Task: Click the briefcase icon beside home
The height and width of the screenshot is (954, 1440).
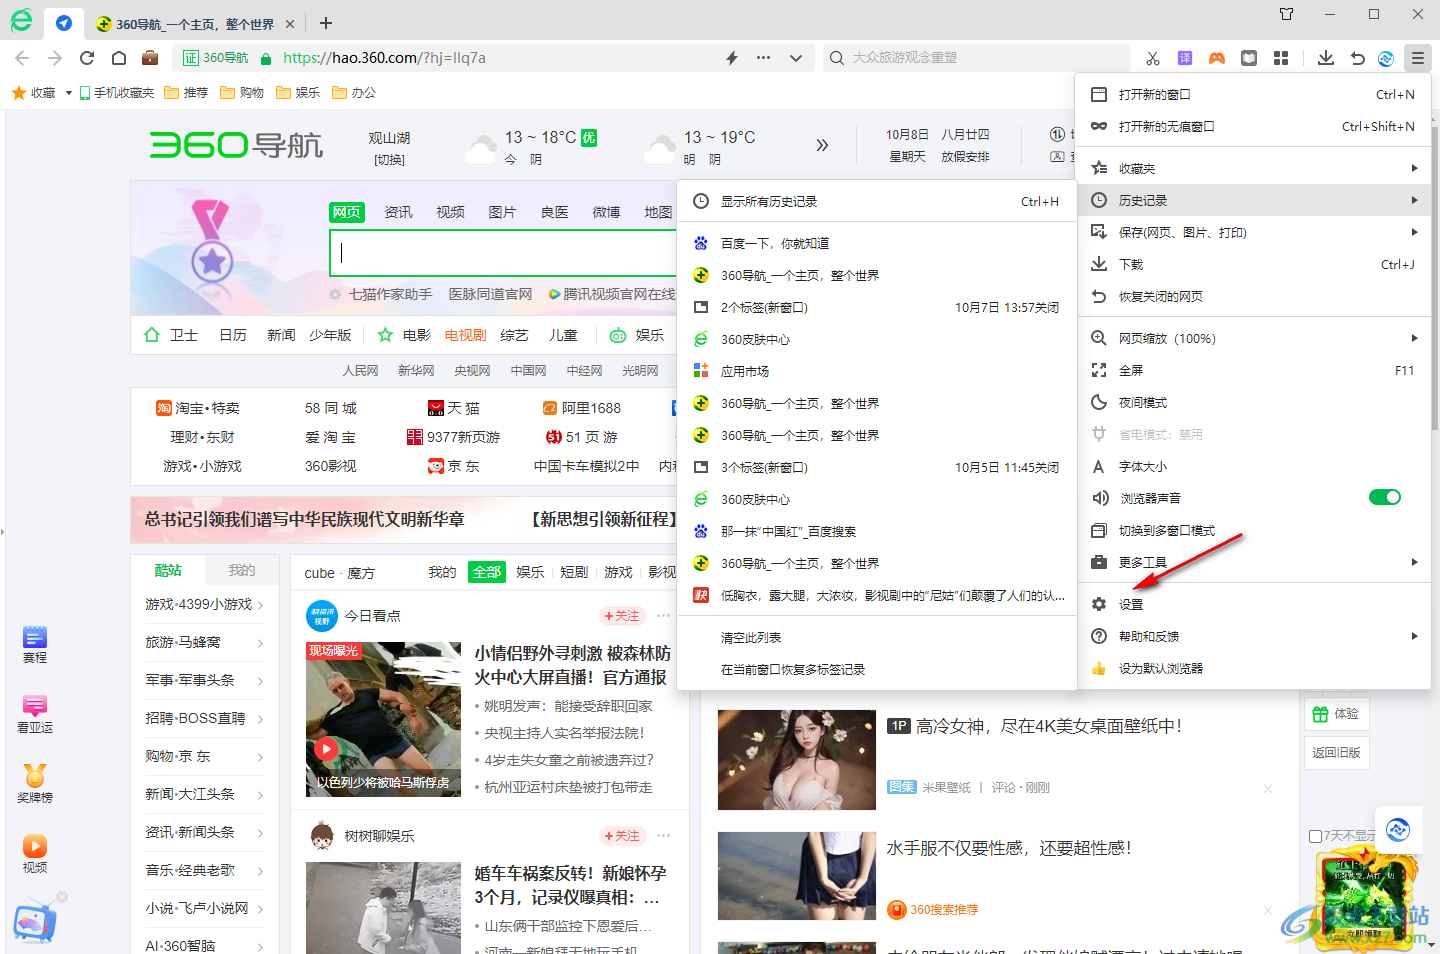Action: (x=150, y=58)
